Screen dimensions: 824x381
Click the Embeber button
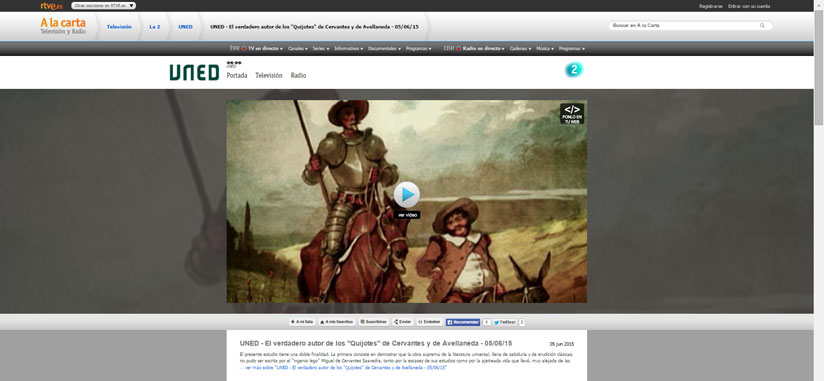point(430,322)
